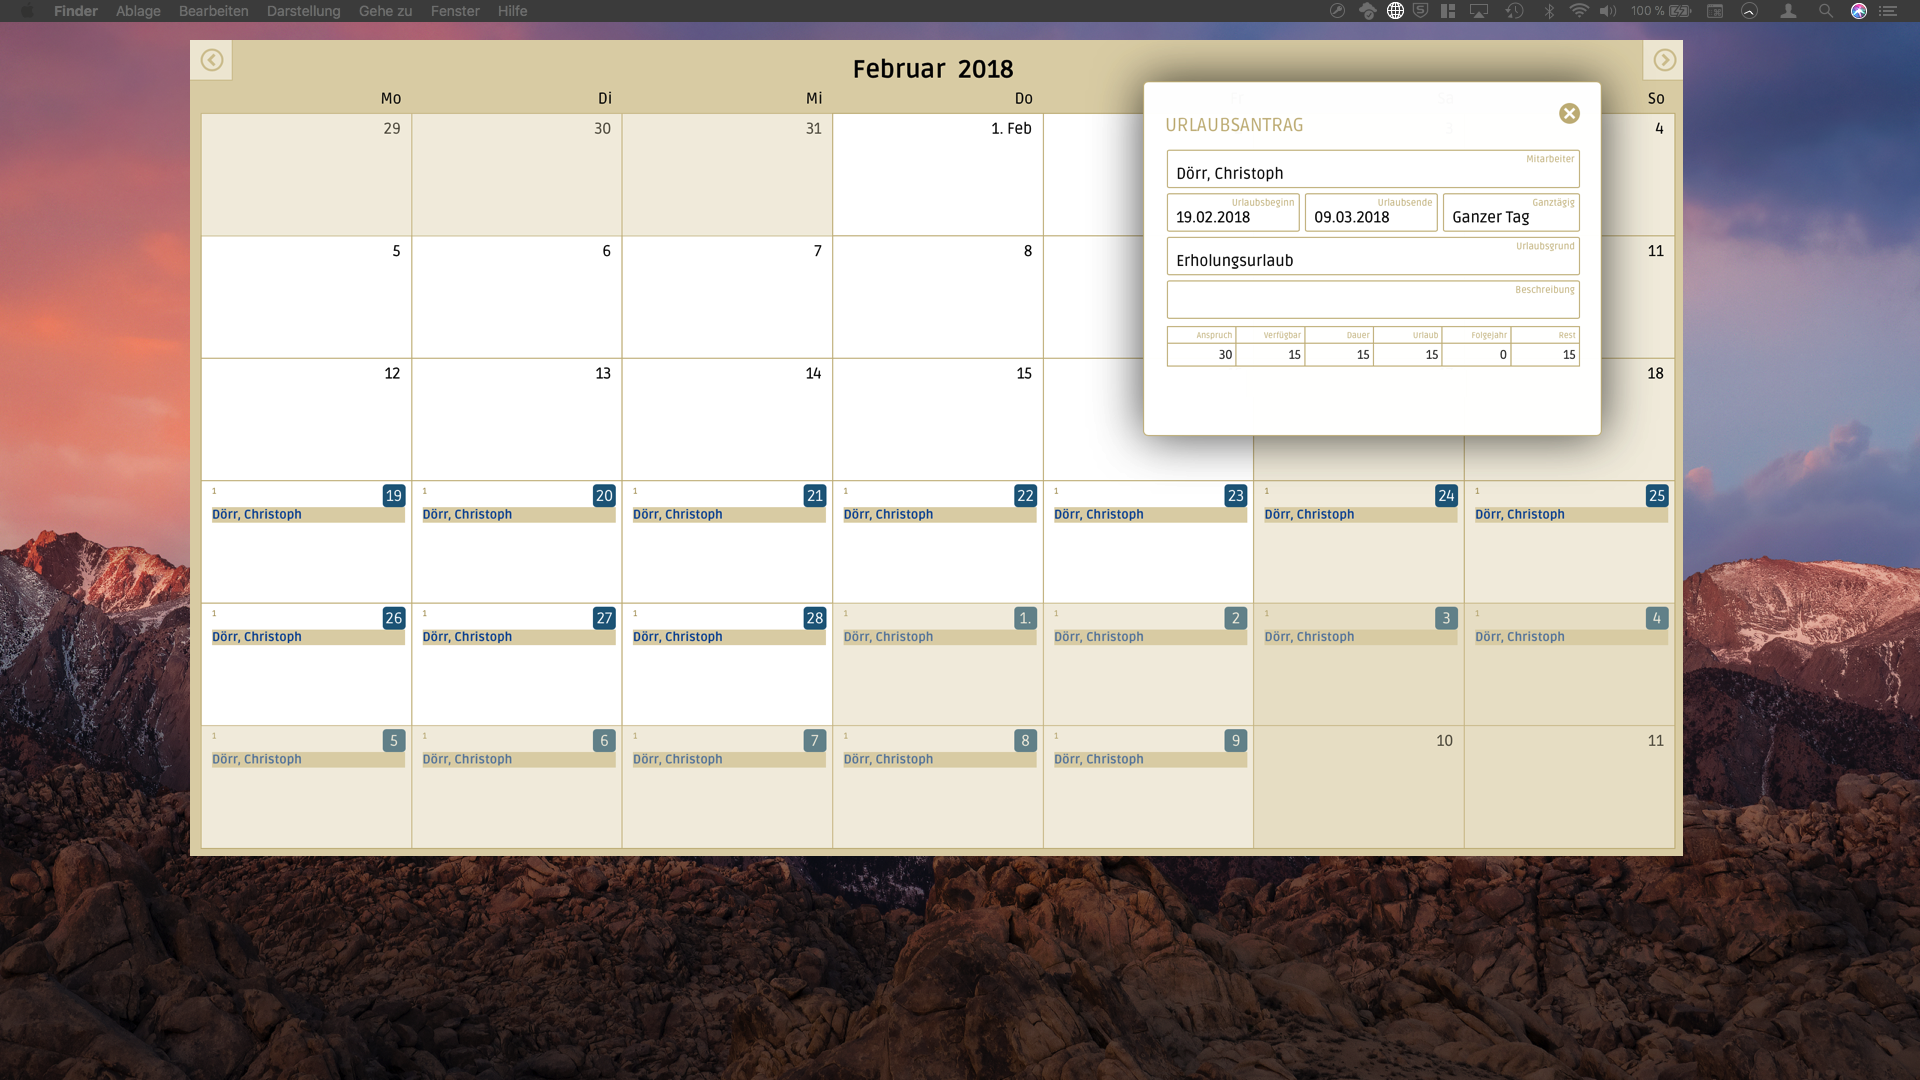1920x1080 pixels.
Task: Click the cloud sync icon in menu bar
Action: point(1367,11)
